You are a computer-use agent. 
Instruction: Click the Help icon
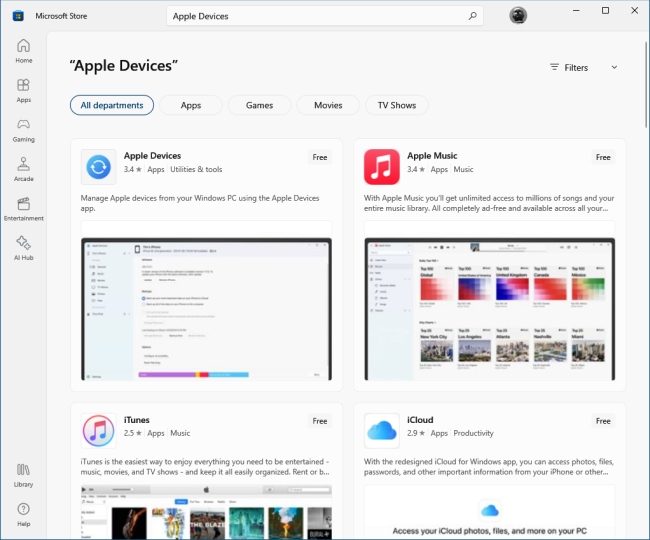tap(23, 513)
